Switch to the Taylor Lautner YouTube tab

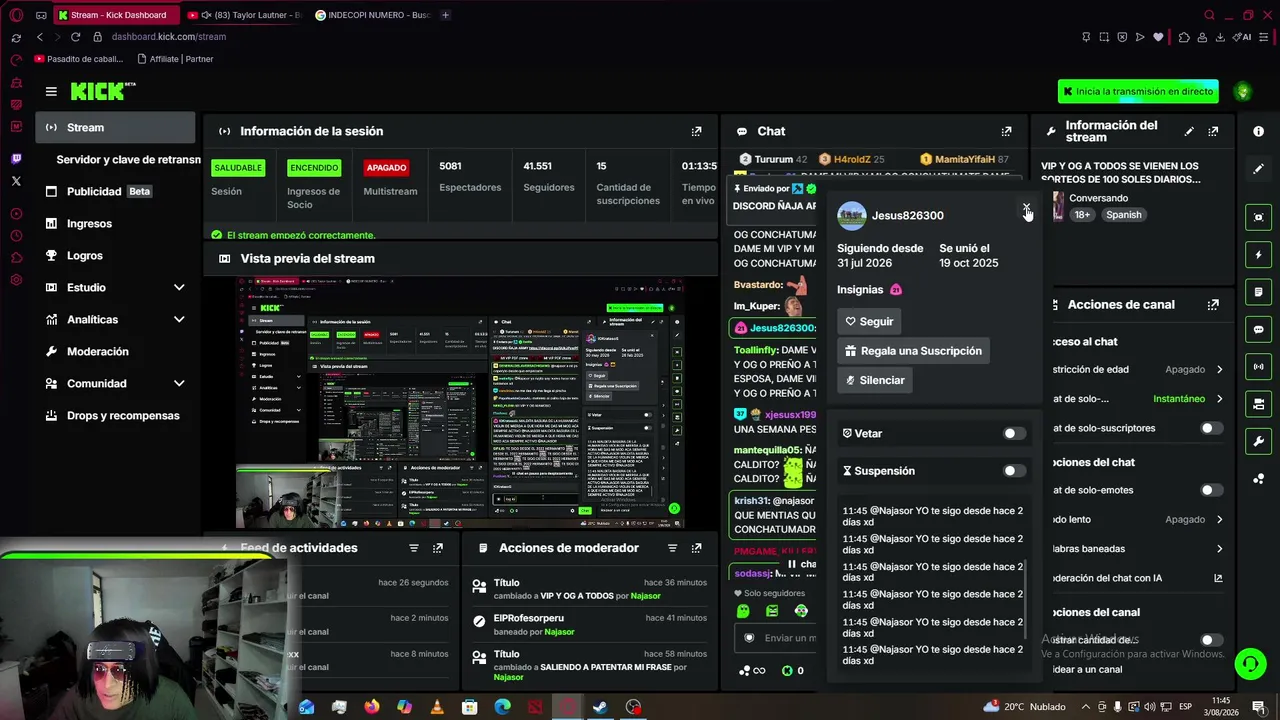244,15
